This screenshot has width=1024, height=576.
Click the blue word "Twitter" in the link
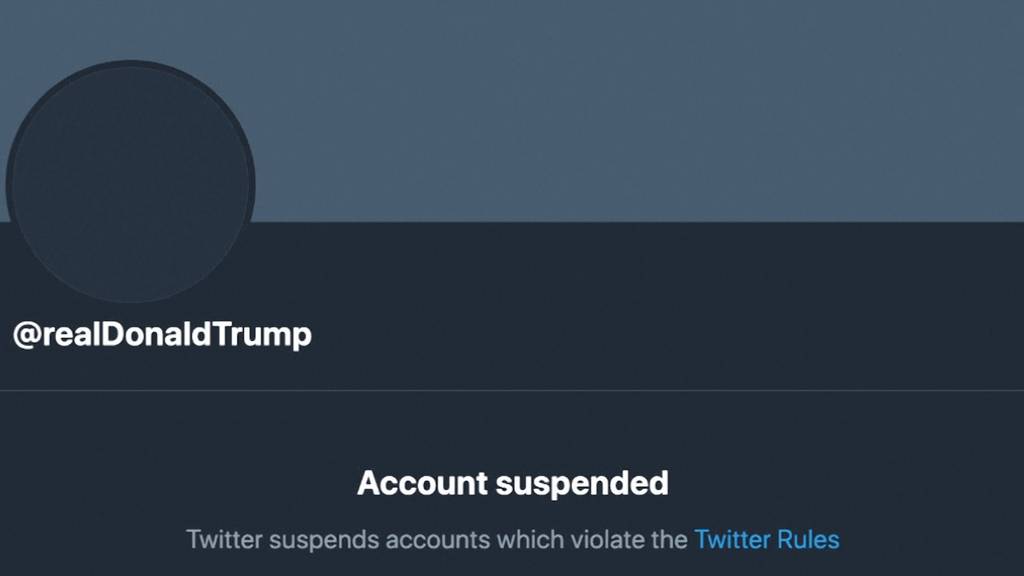click(731, 540)
